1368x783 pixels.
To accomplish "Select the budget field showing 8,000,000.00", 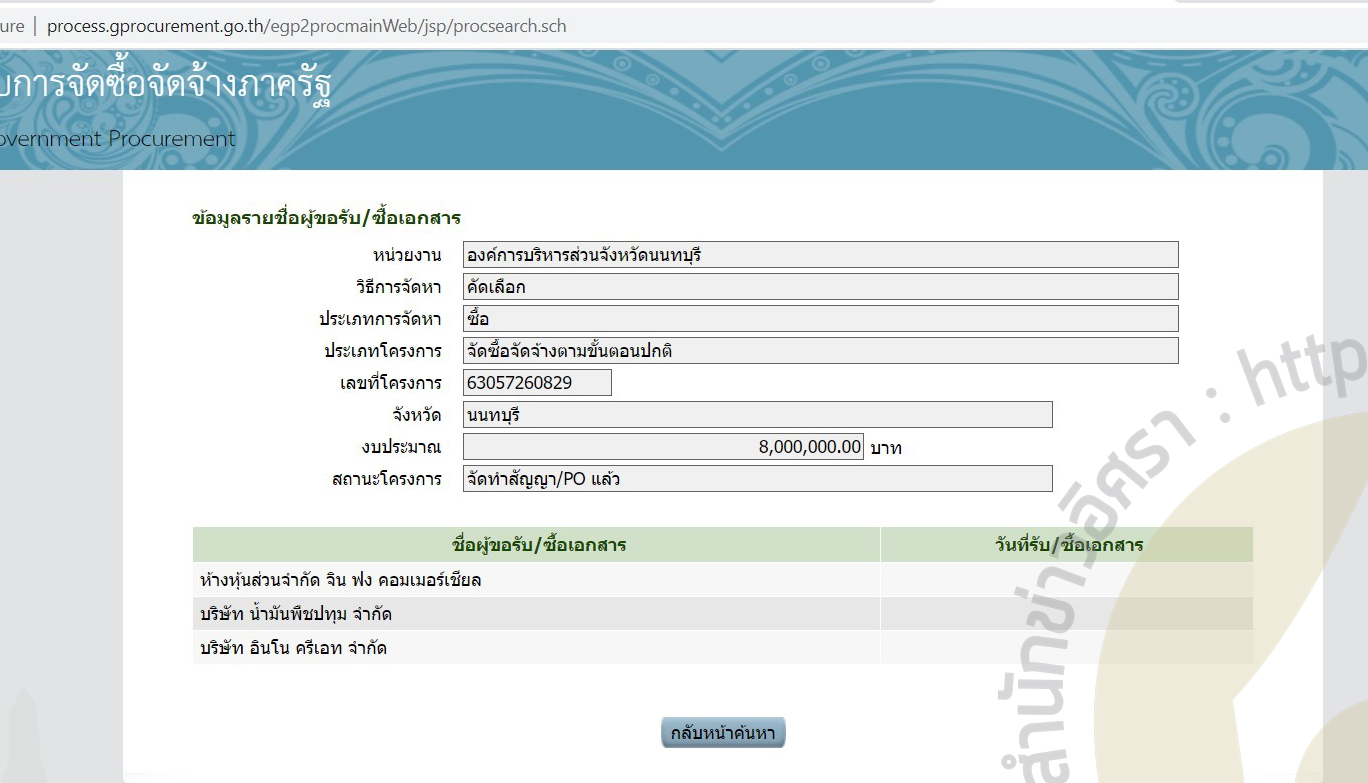I will click(x=664, y=446).
